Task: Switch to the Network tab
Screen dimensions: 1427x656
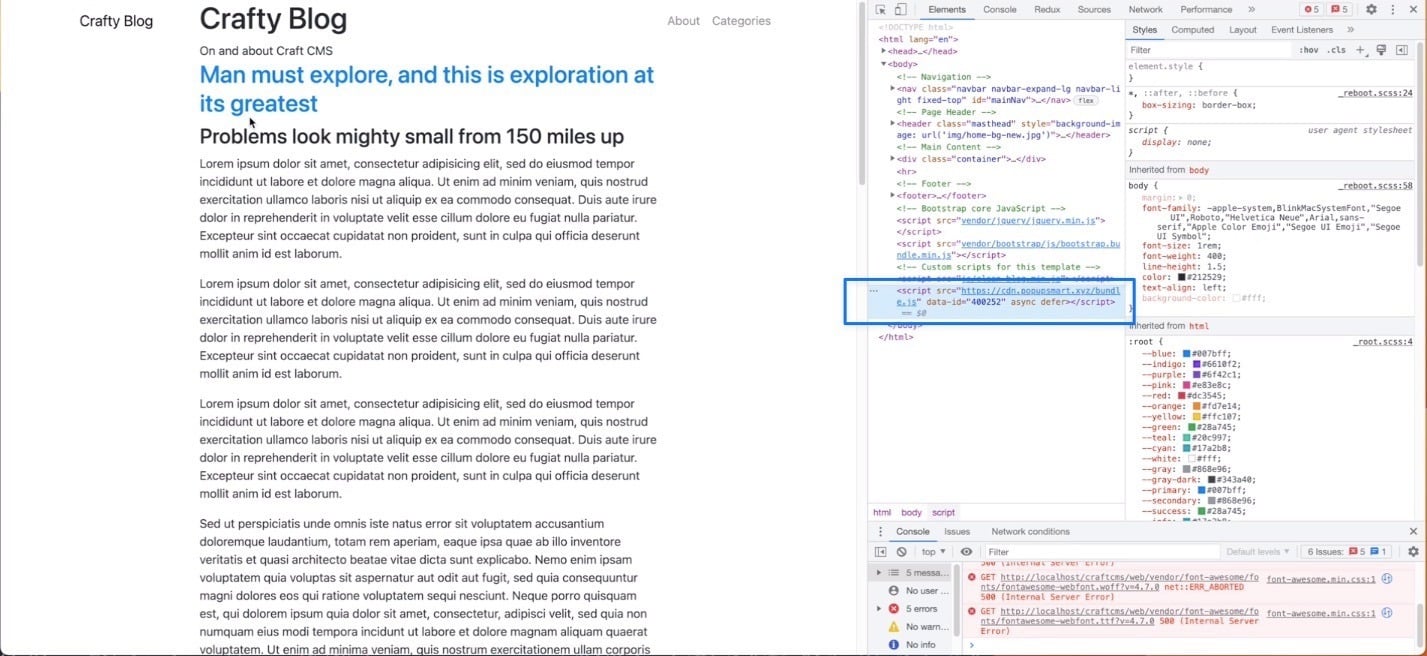Action: (x=1145, y=10)
